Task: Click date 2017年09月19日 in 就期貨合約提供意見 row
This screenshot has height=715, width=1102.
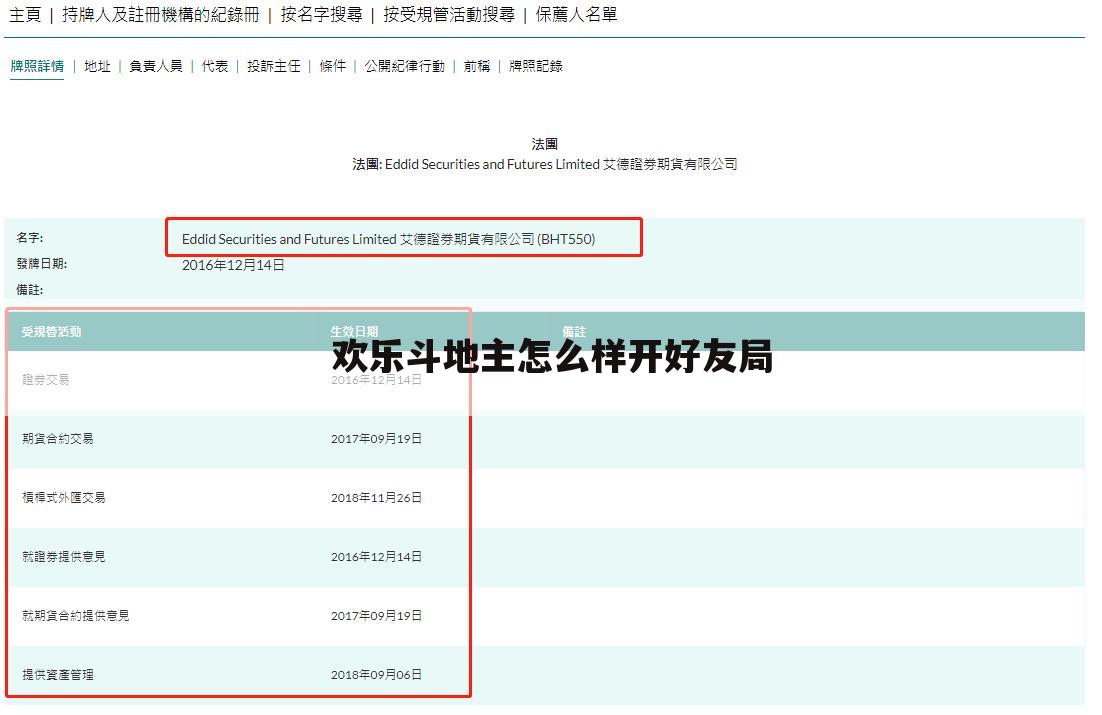Action: pyautogui.click(x=377, y=616)
